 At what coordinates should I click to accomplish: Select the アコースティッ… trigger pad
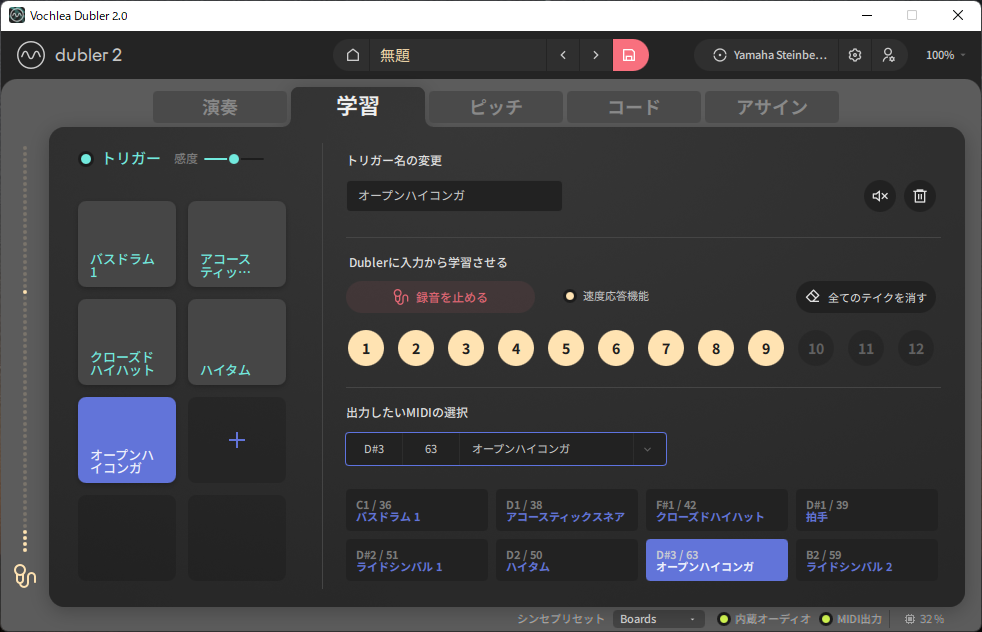(237, 244)
